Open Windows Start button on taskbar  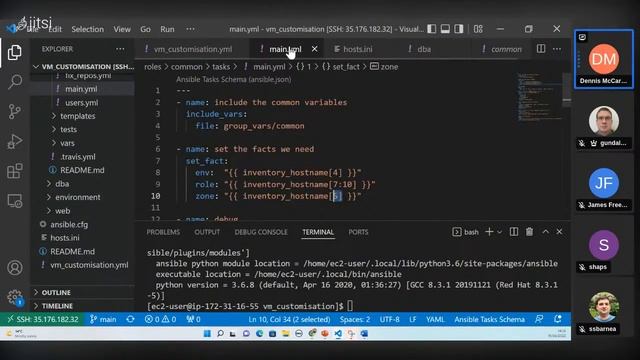(207, 333)
